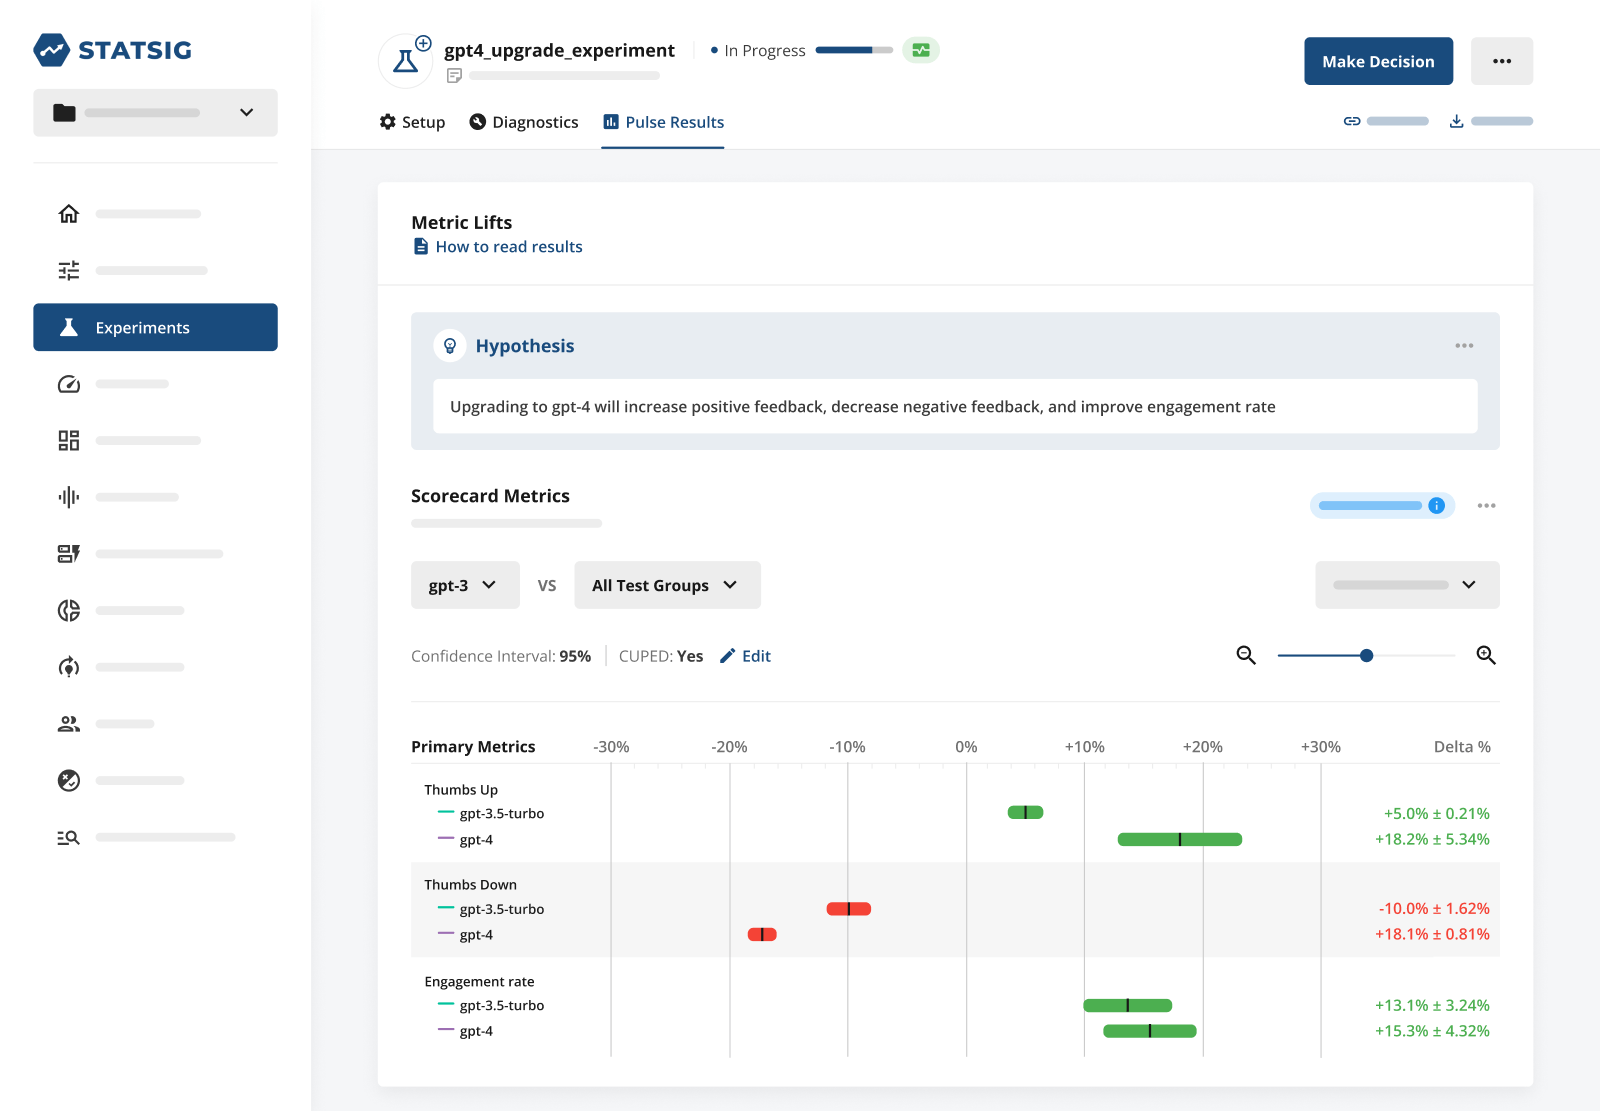The width and height of the screenshot is (1600, 1111).
Task: Open the Home sidebar icon
Action: tap(68, 214)
